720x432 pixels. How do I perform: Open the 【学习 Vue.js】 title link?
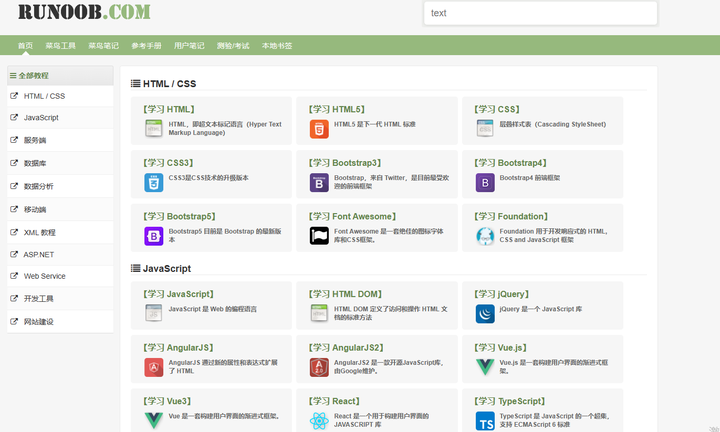tap(501, 348)
